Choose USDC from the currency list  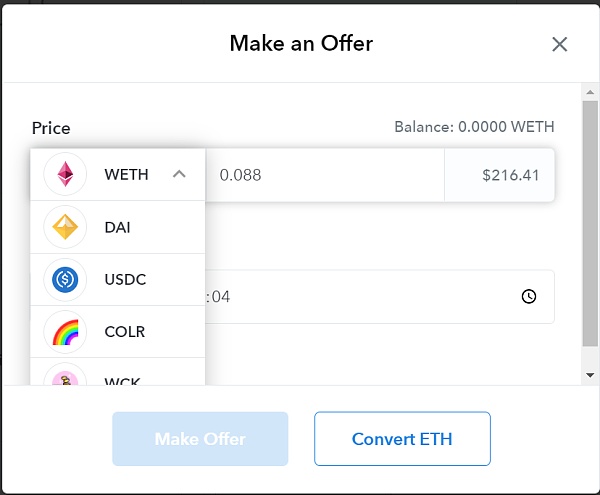pyautogui.click(x=125, y=280)
